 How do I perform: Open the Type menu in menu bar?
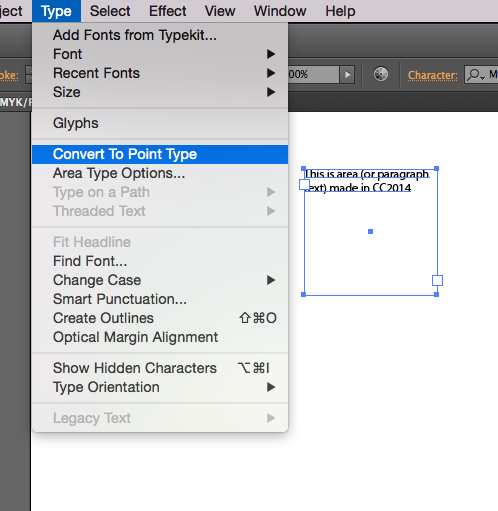coord(56,11)
